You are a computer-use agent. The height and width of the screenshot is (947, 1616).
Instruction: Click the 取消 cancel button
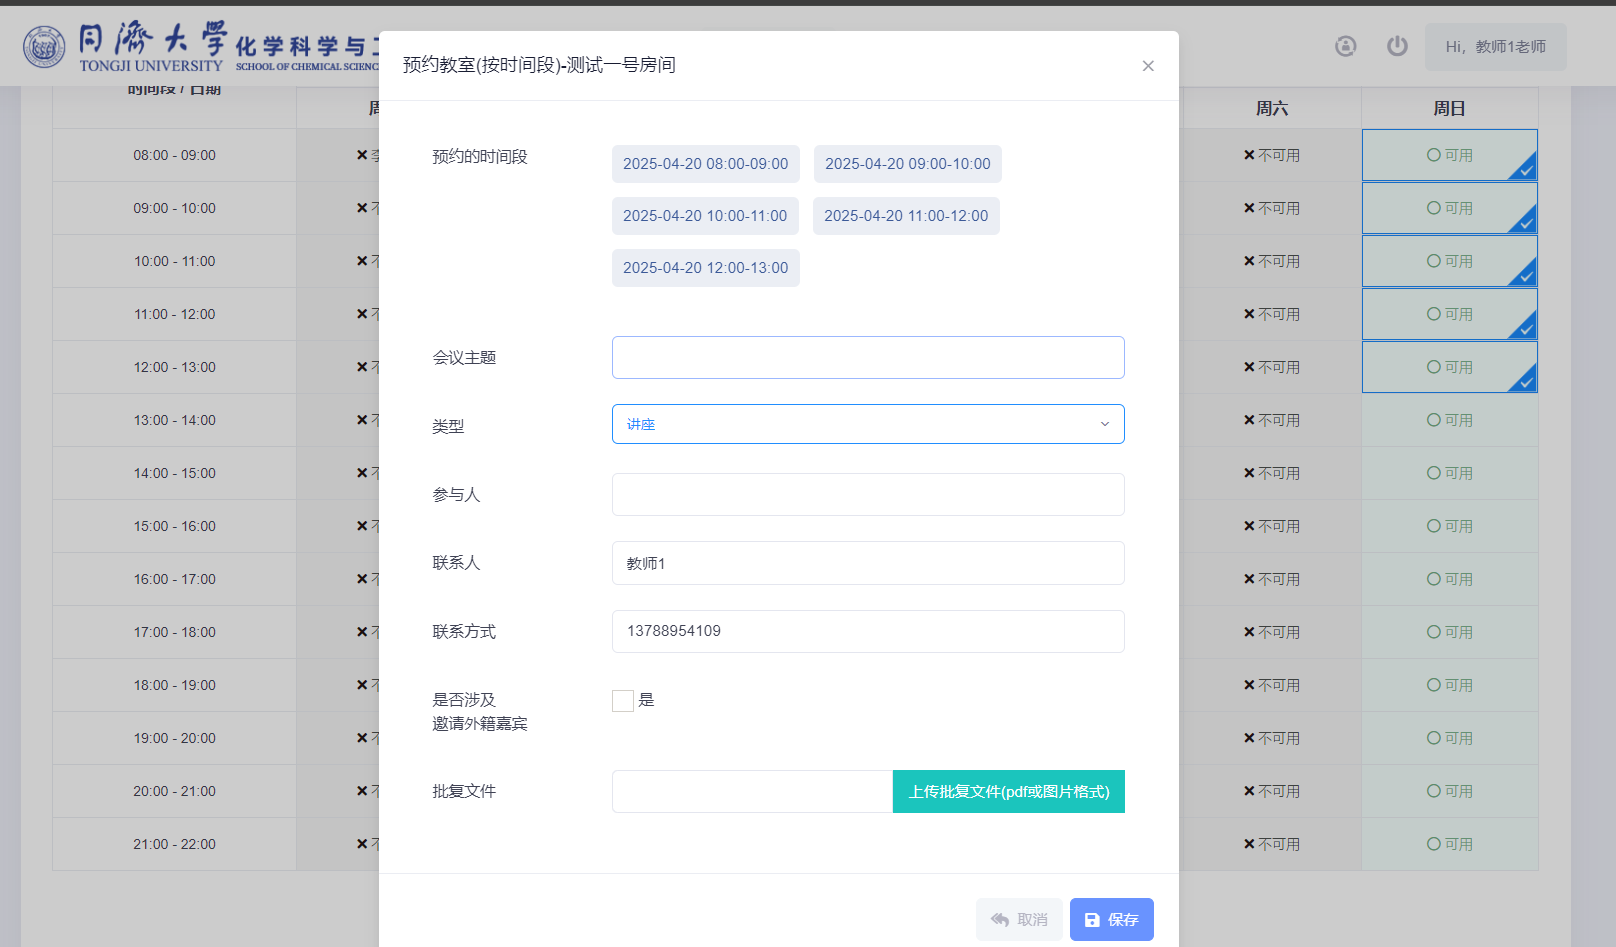coord(1019,919)
